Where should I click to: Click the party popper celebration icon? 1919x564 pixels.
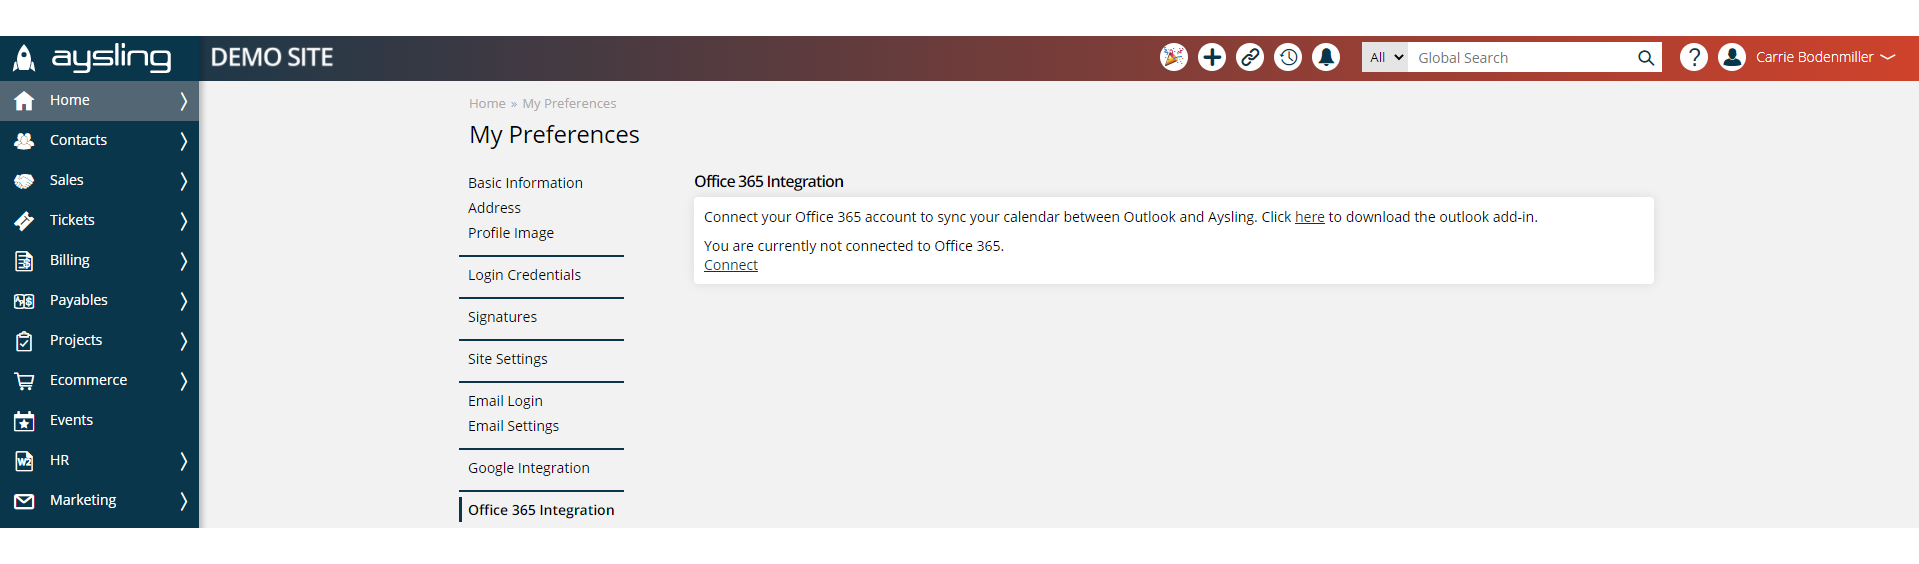pyautogui.click(x=1173, y=57)
